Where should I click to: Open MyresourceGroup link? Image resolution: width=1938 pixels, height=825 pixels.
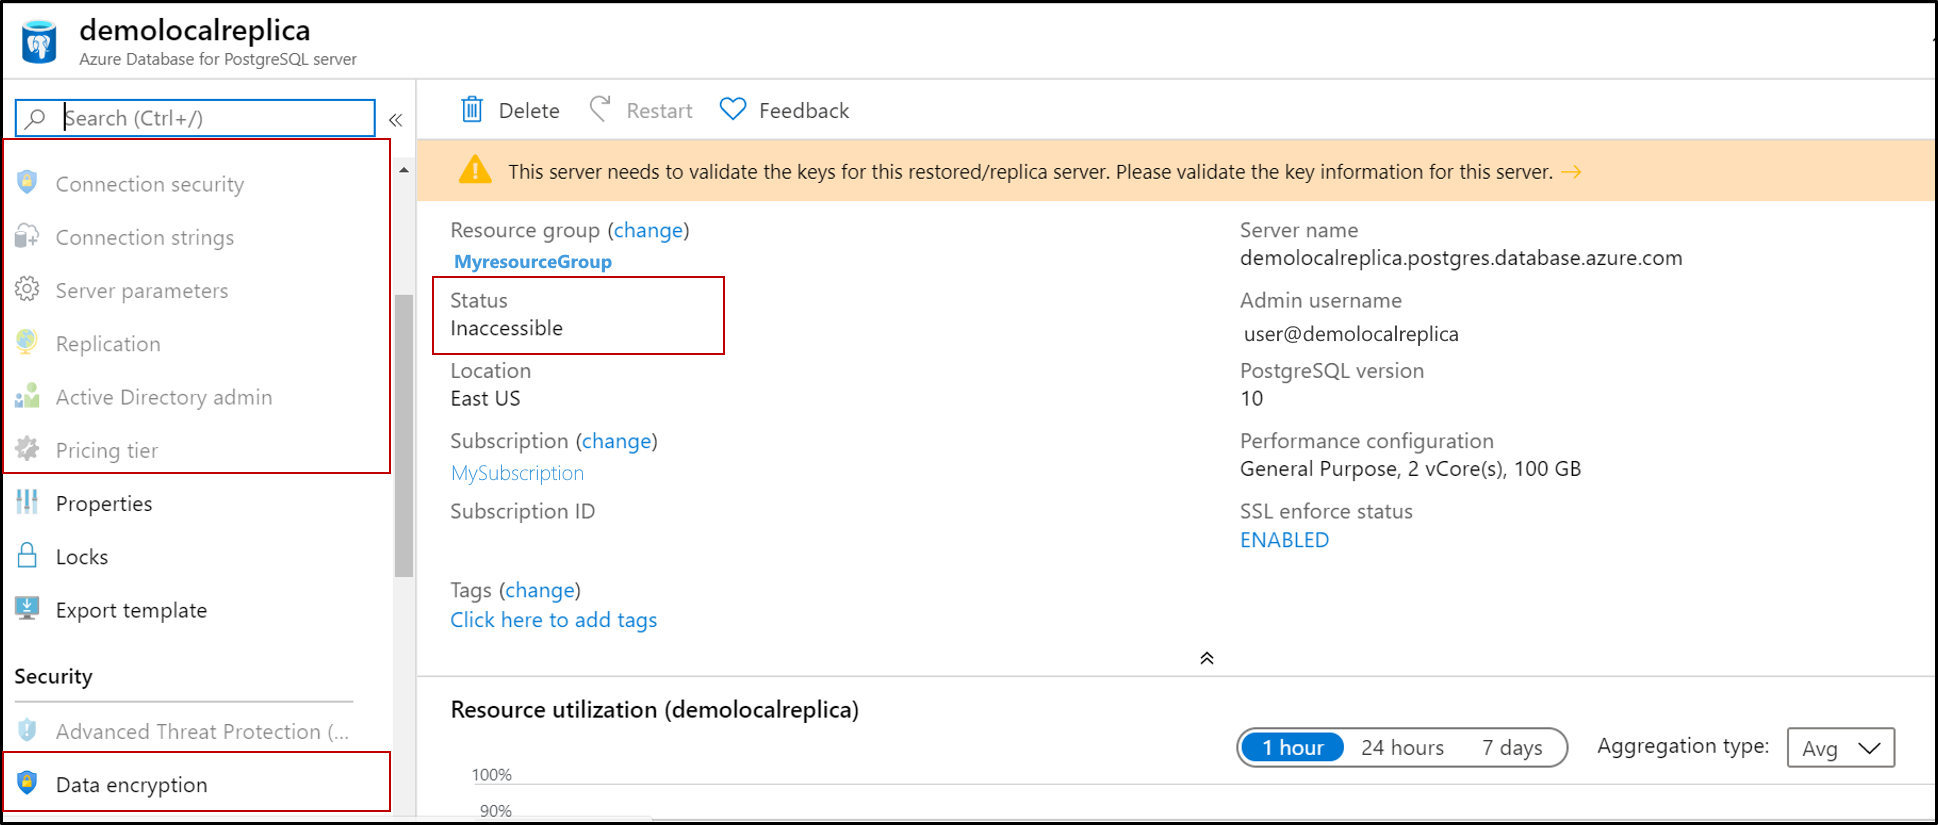click(x=533, y=262)
